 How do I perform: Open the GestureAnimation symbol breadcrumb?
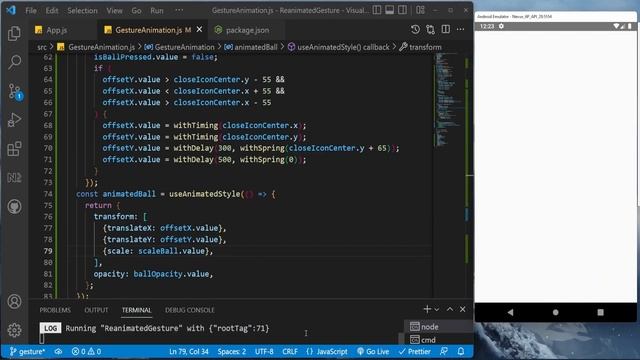(x=179, y=47)
